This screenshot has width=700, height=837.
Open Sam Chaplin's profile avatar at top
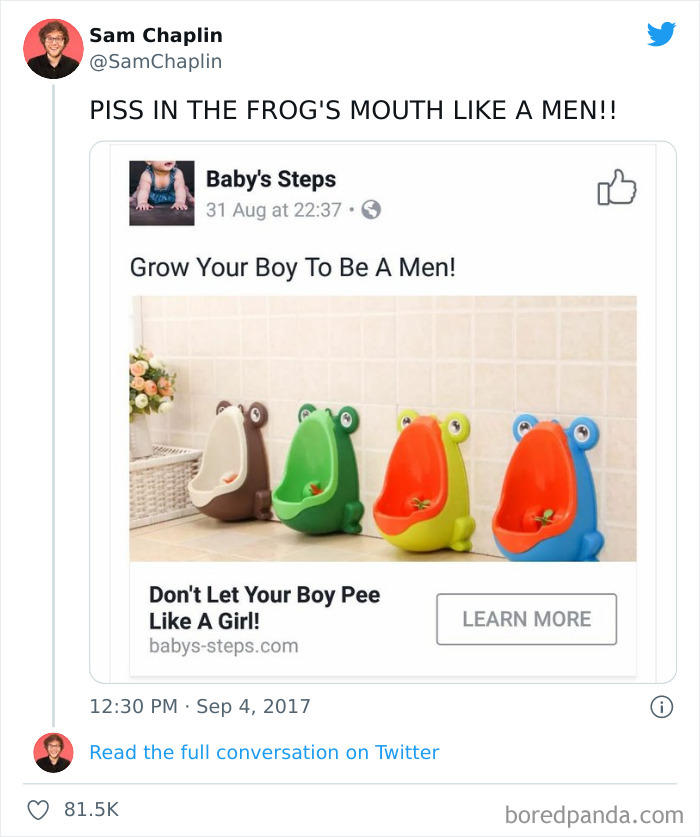(x=53, y=49)
